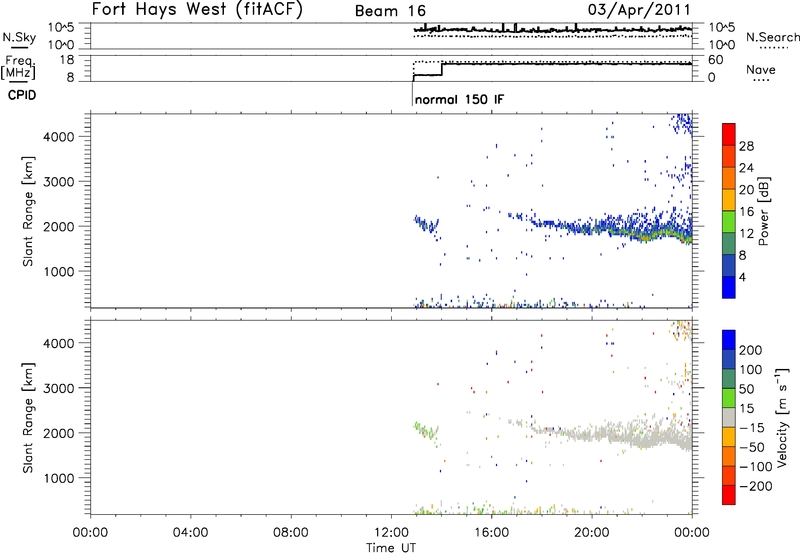Click the '3000' tick label in velocity panel
Image resolution: width=800 pixels, height=554 pixels.
tap(59, 388)
